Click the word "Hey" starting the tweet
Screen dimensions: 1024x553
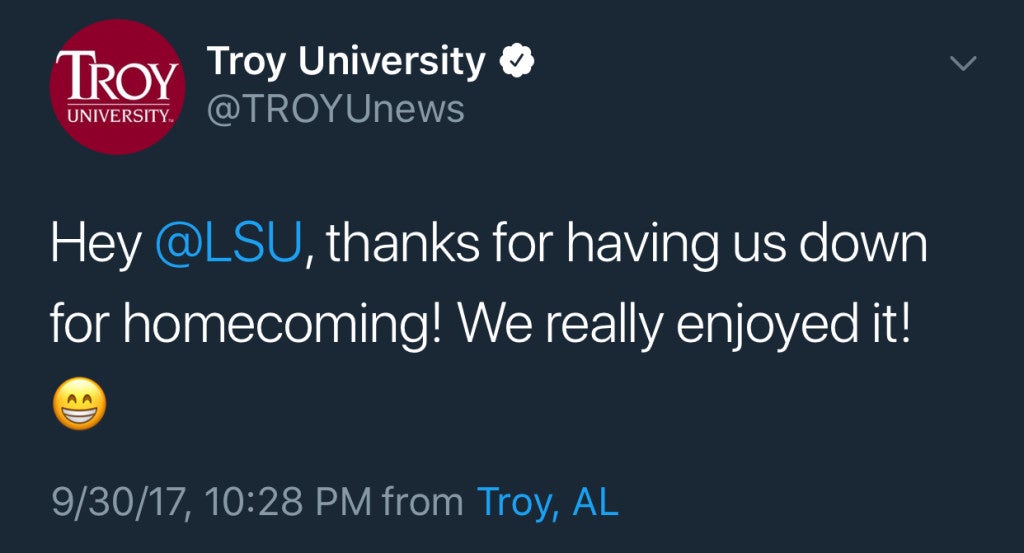pyautogui.click(x=95, y=244)
